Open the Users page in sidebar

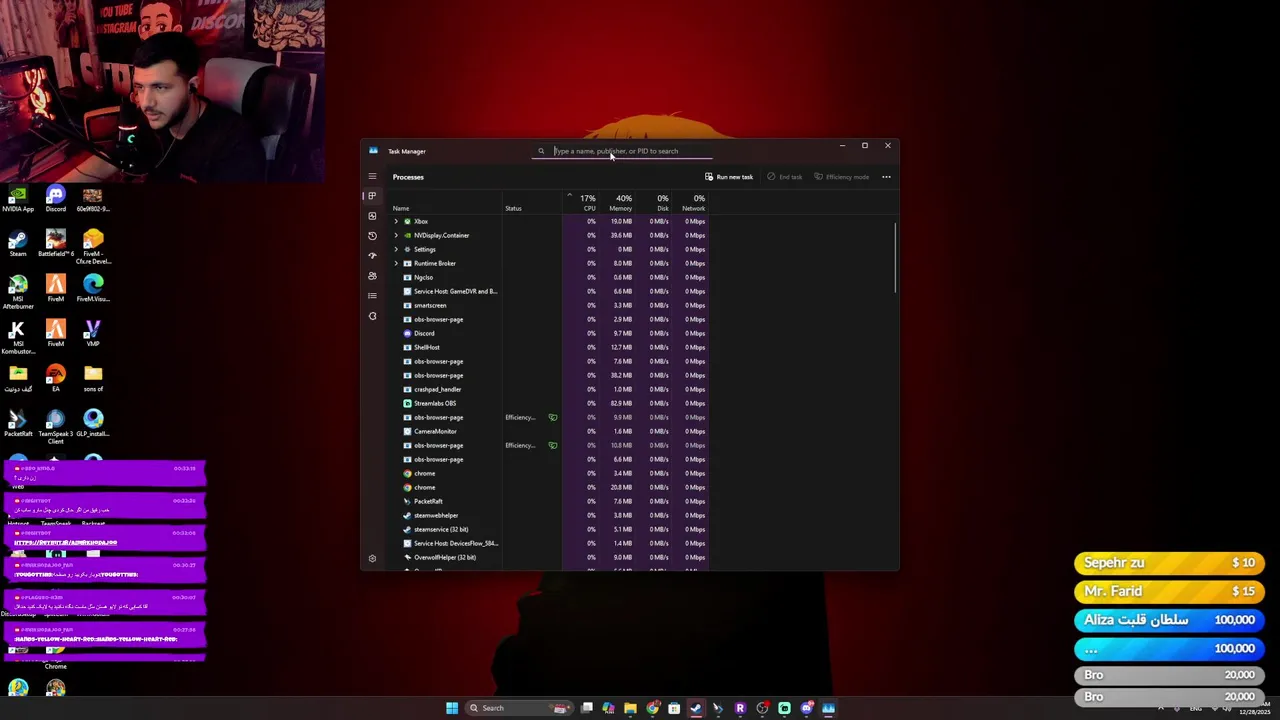[372, 276]
